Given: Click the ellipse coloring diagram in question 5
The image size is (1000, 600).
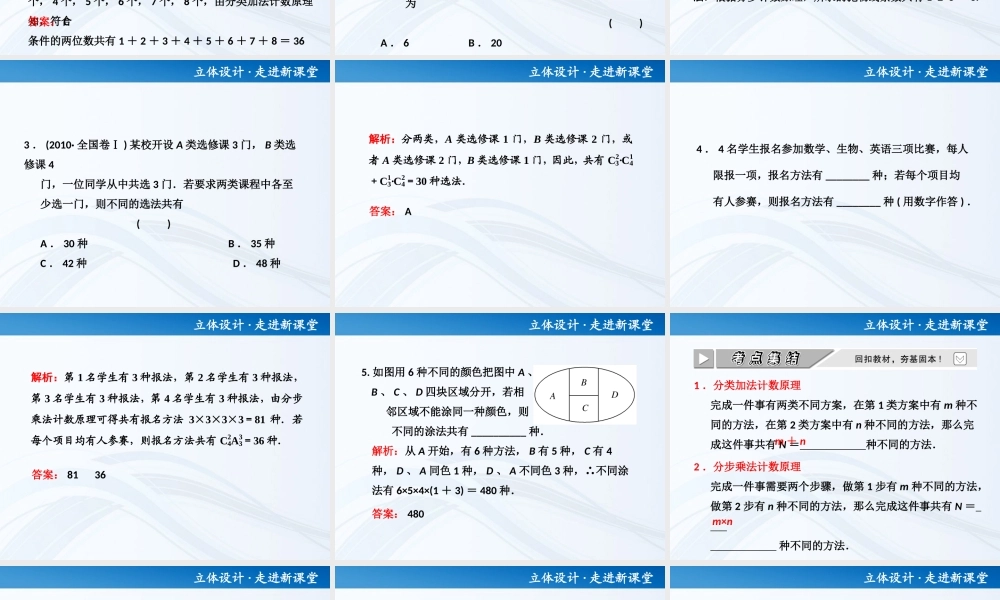Looking at the screenshot, I should [585, 395].
